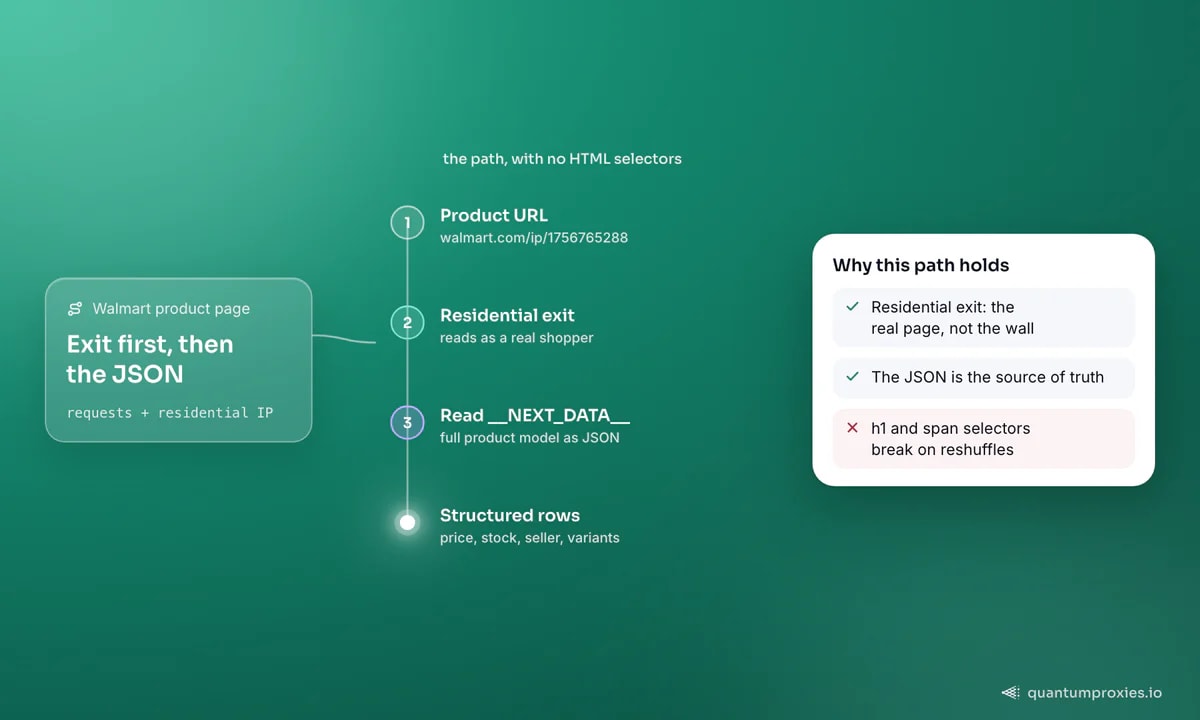Screen dimensions: 1200x720
Task: Click "h1 and span selectors break on reshuffles" text
Action: 950,439
